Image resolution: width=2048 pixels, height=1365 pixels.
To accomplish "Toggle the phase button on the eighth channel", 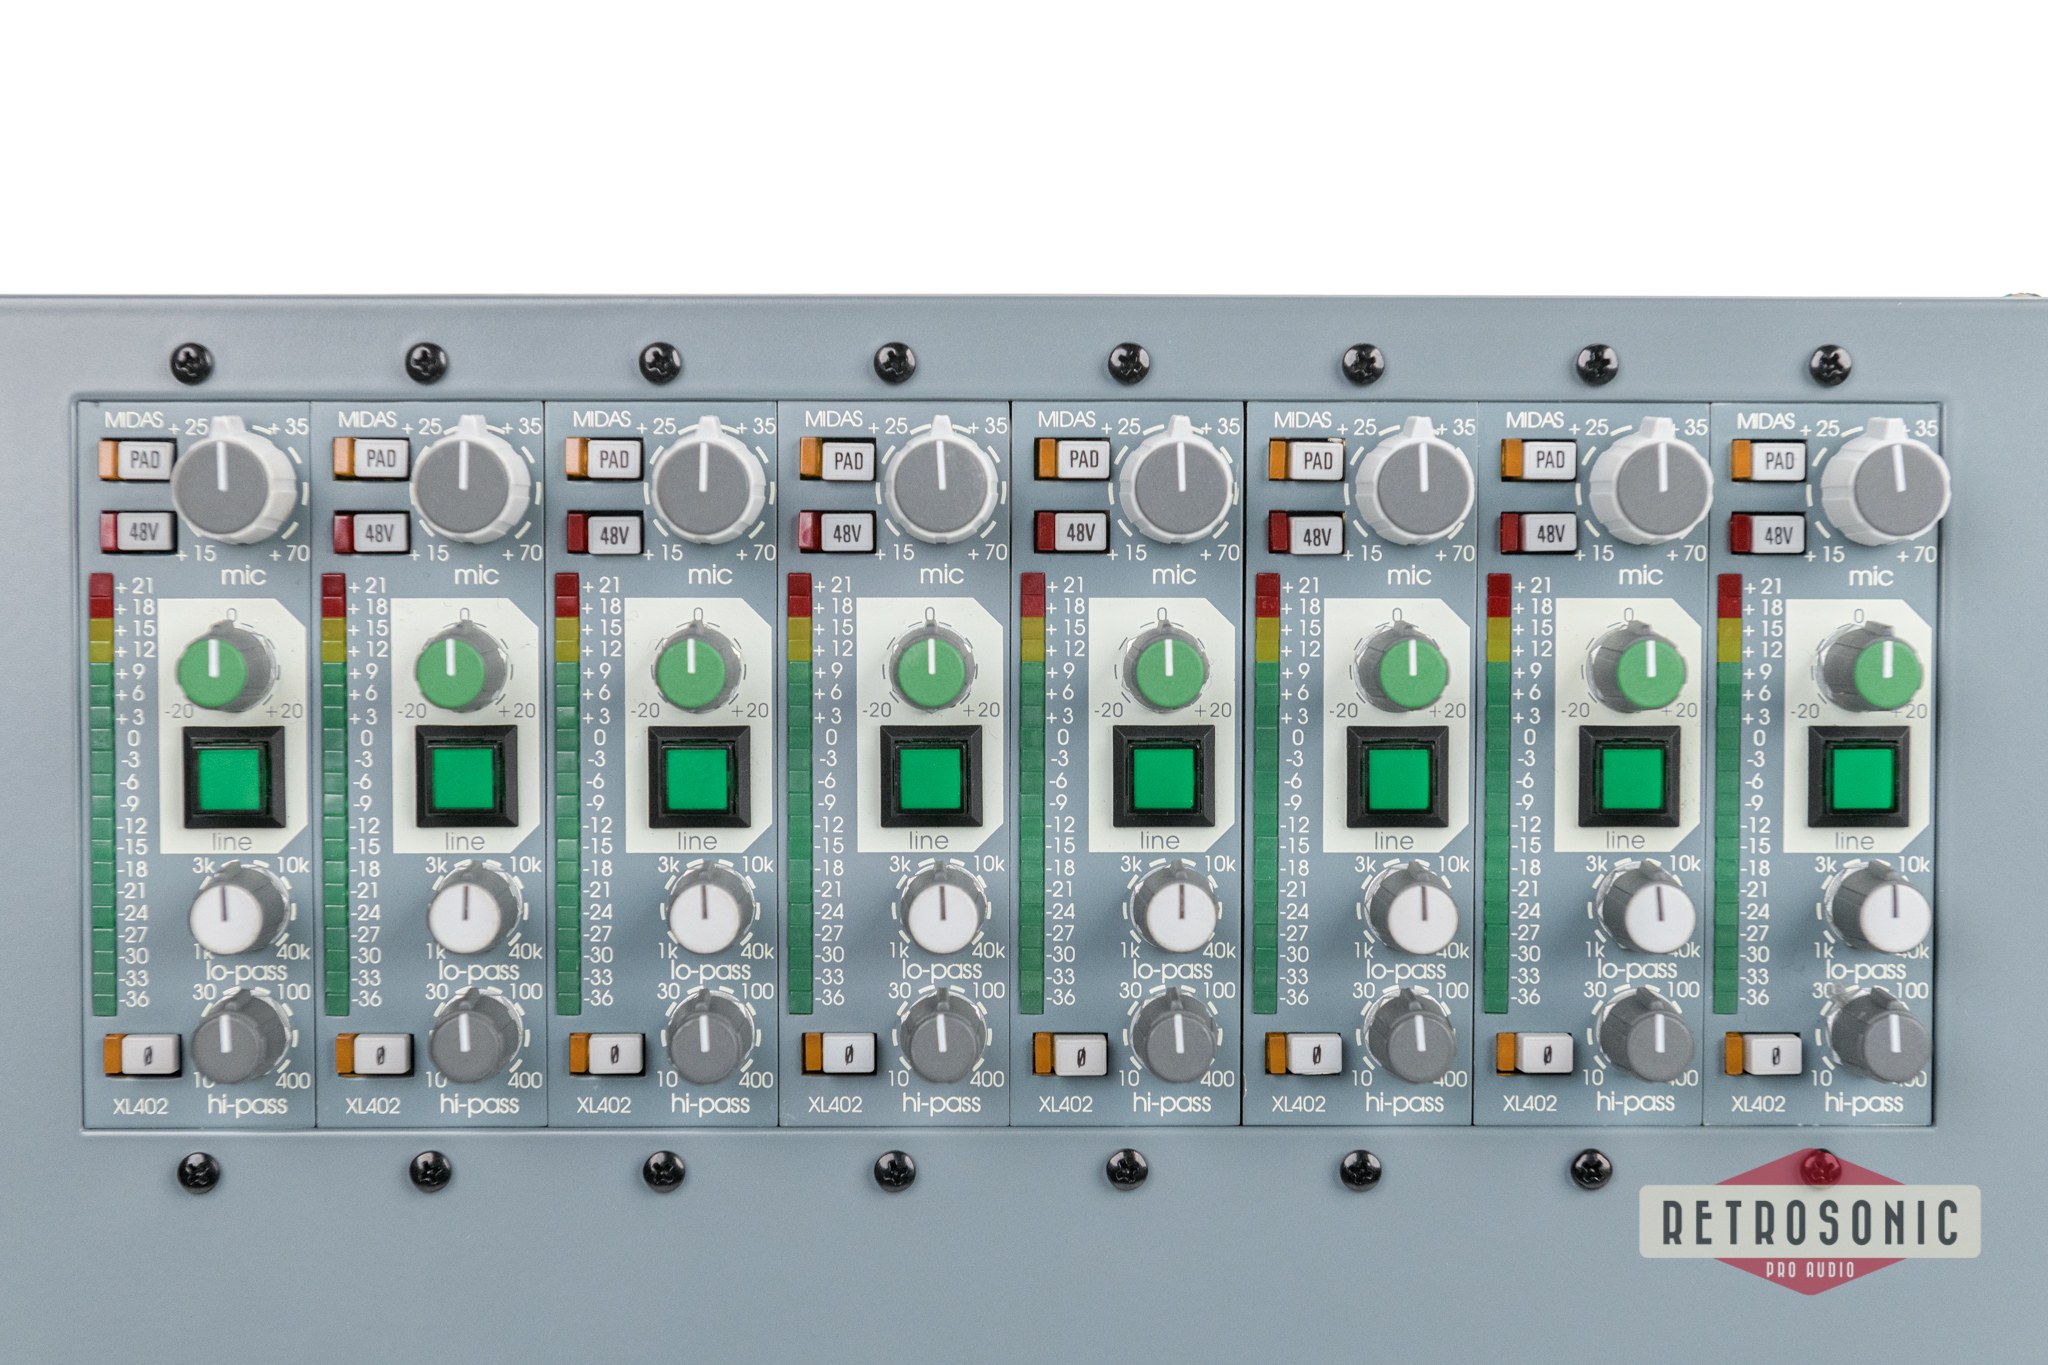I will (x=1765, y=1053).
